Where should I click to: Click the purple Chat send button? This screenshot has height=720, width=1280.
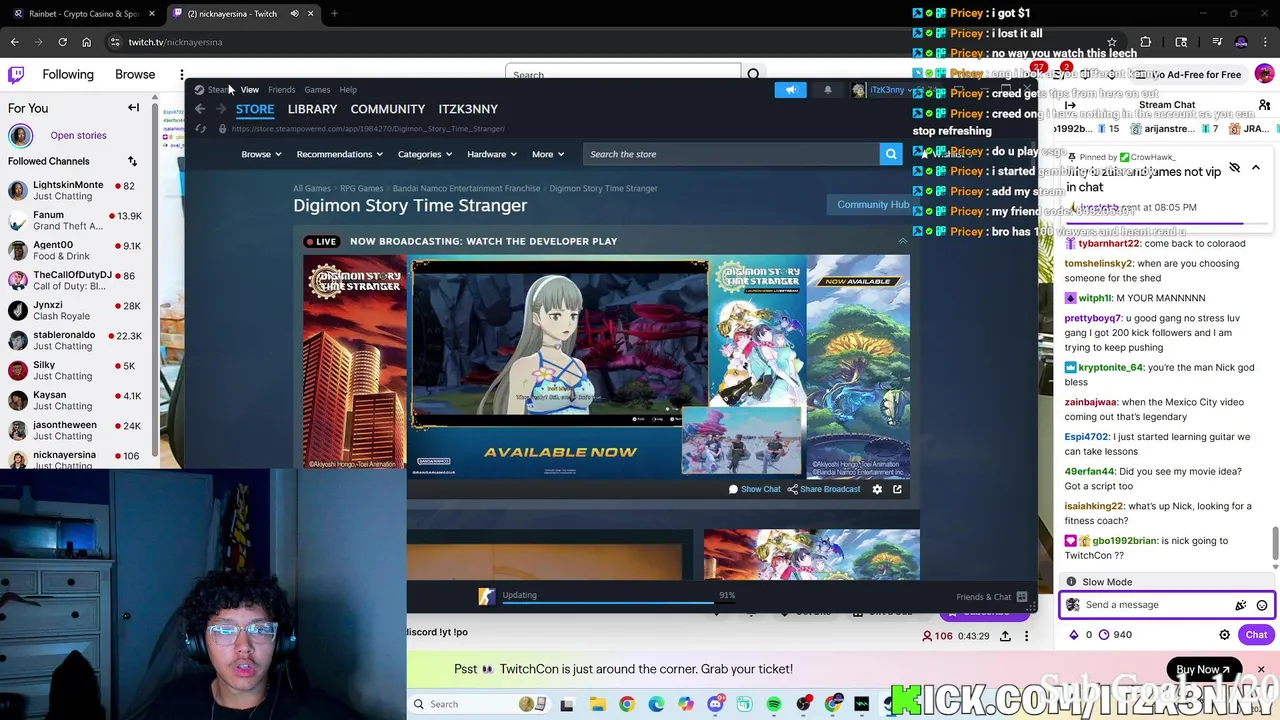pos(1256,635)
